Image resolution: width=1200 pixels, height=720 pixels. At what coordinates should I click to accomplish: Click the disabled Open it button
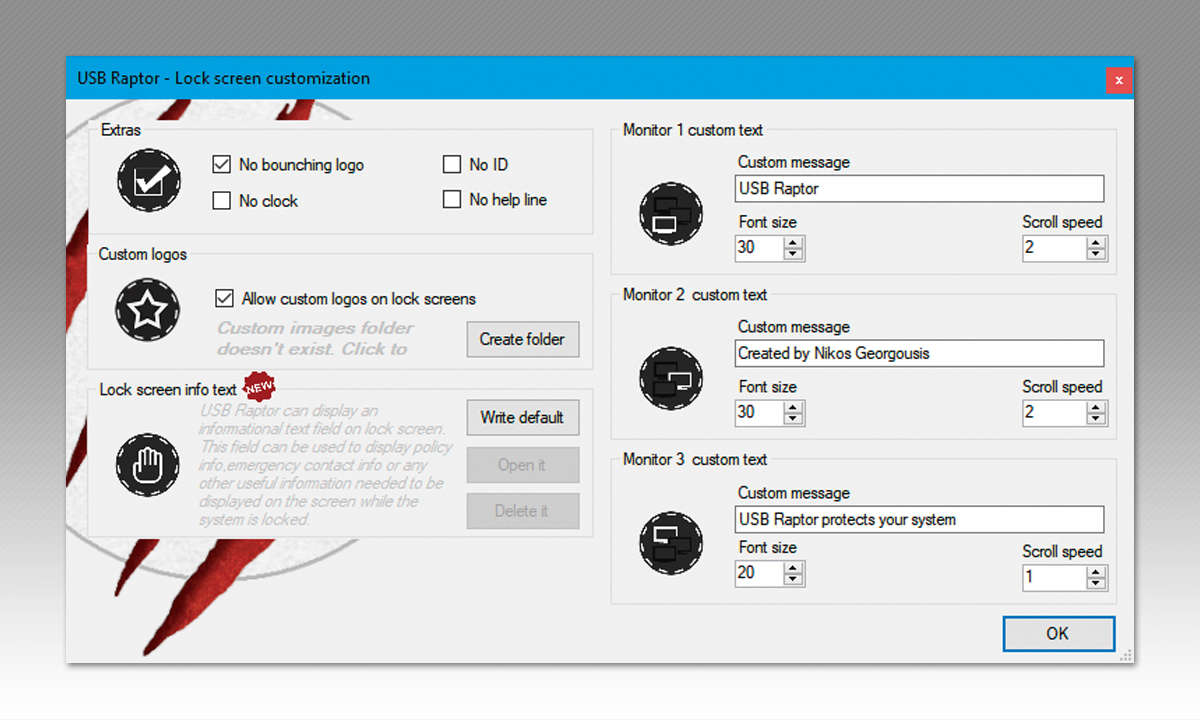click(522, 465)
